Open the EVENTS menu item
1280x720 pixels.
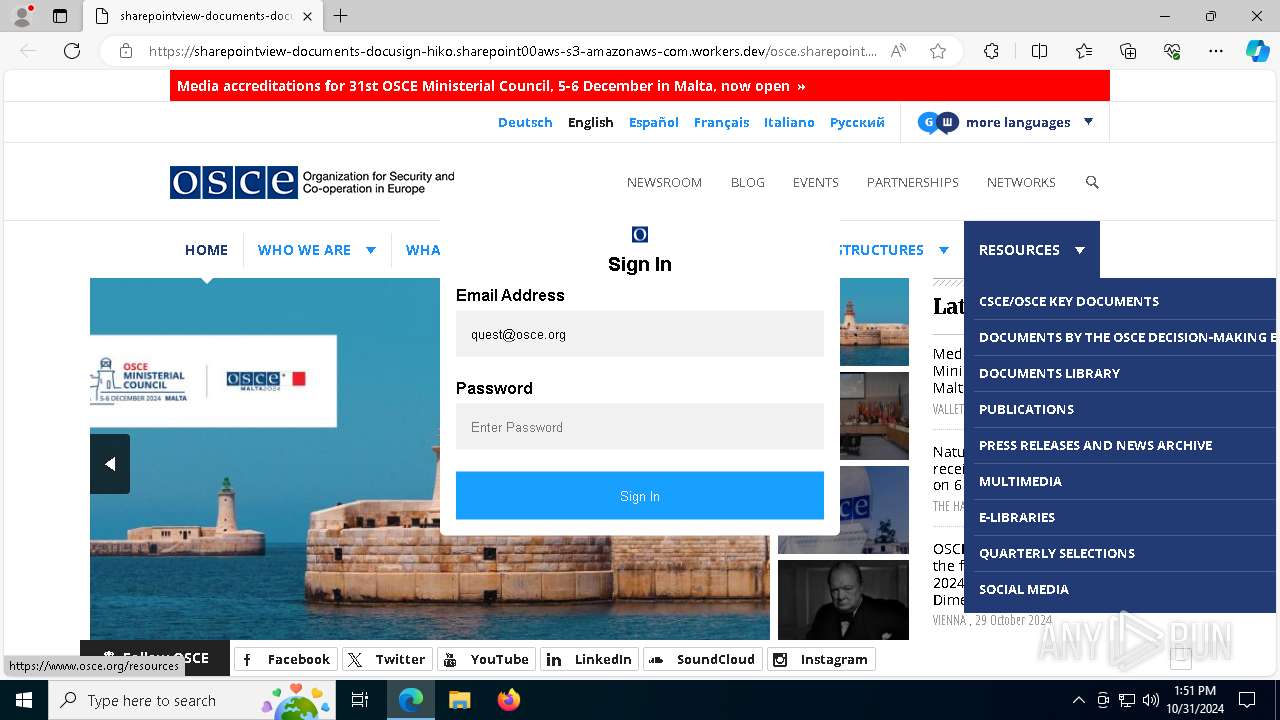[815, 182]
